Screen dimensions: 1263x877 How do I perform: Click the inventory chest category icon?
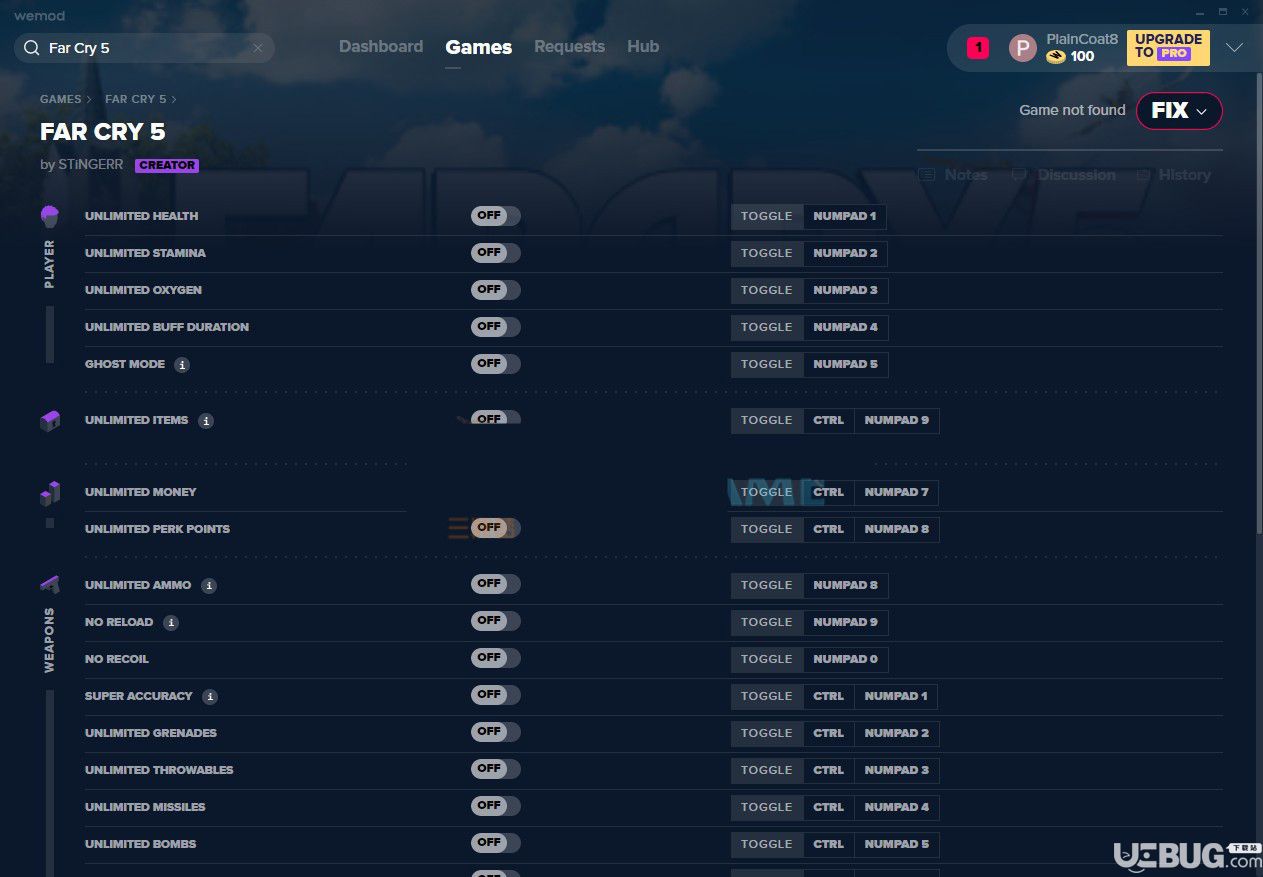pos(50,421)
